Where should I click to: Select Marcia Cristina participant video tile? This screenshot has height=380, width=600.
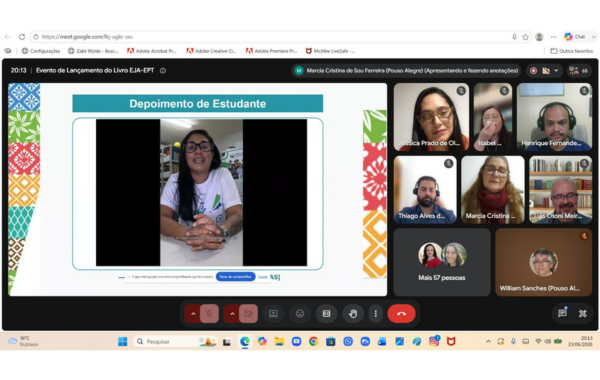click(493, 190)
